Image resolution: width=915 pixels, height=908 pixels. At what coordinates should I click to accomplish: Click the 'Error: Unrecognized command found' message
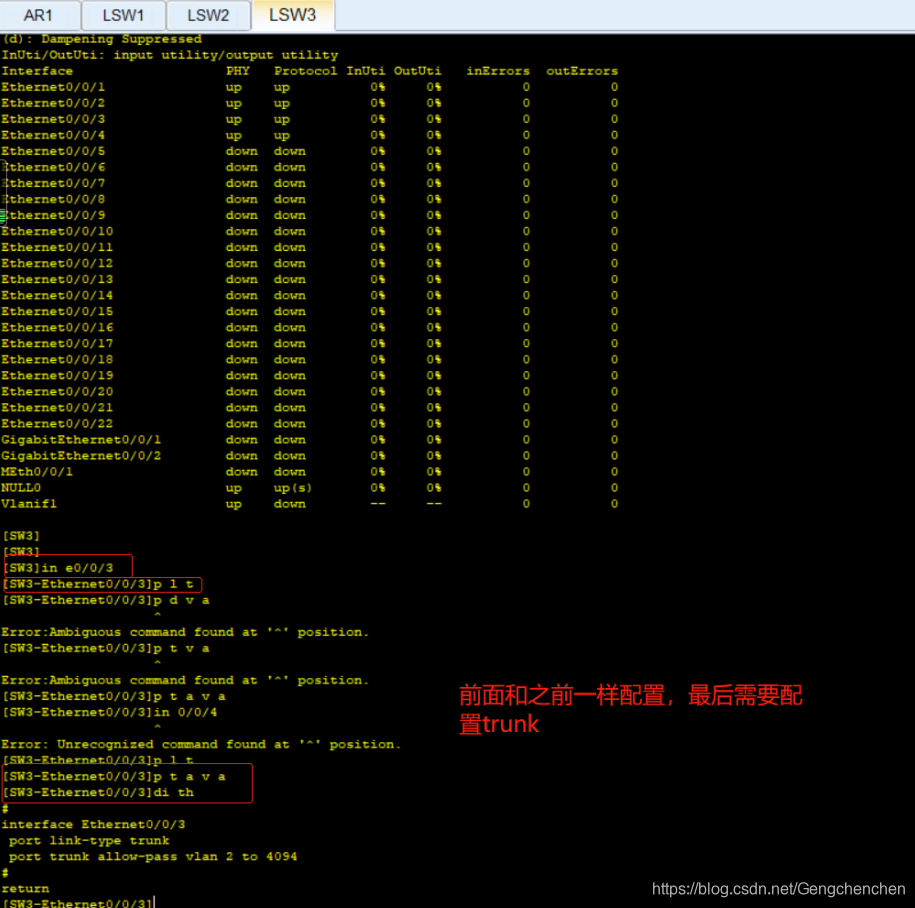click(201, 744)
